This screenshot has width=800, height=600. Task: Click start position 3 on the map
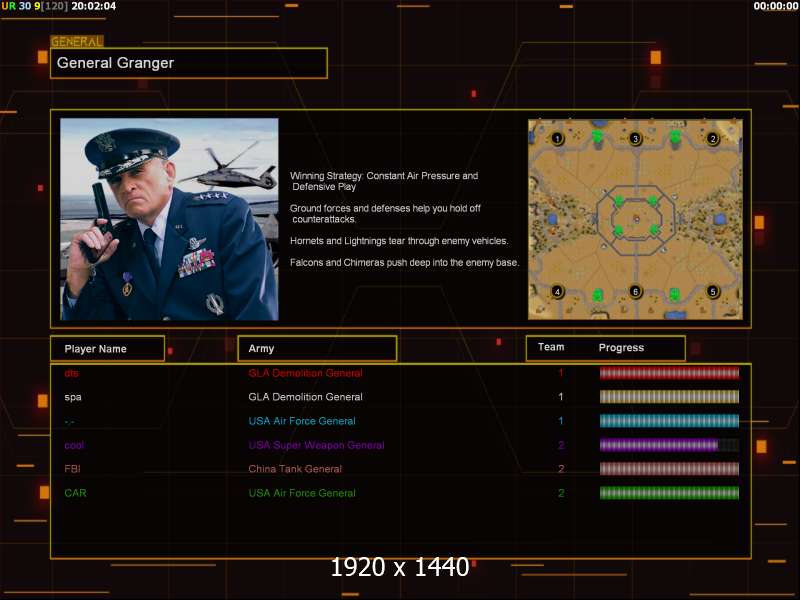point(635,138)
